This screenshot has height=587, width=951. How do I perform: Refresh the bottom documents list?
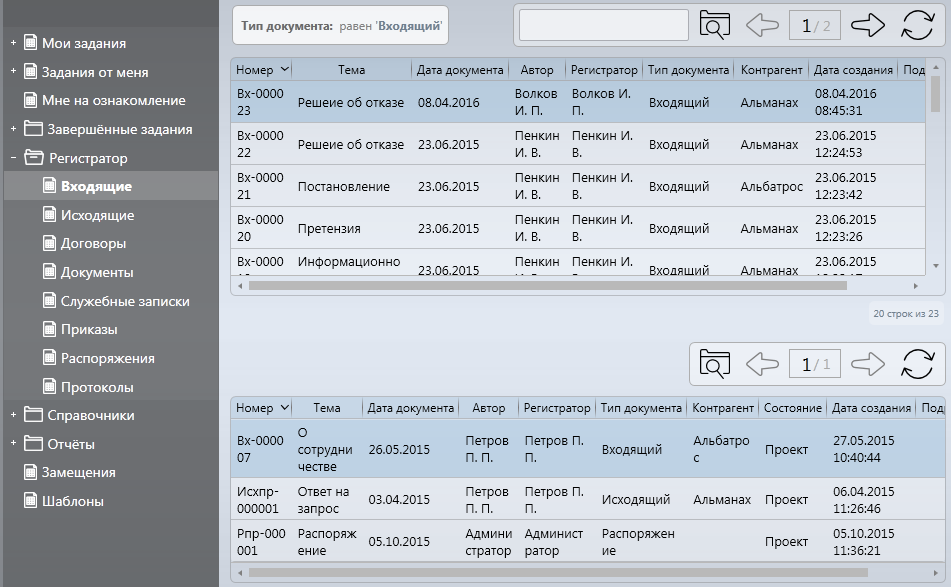click(917, 364)
